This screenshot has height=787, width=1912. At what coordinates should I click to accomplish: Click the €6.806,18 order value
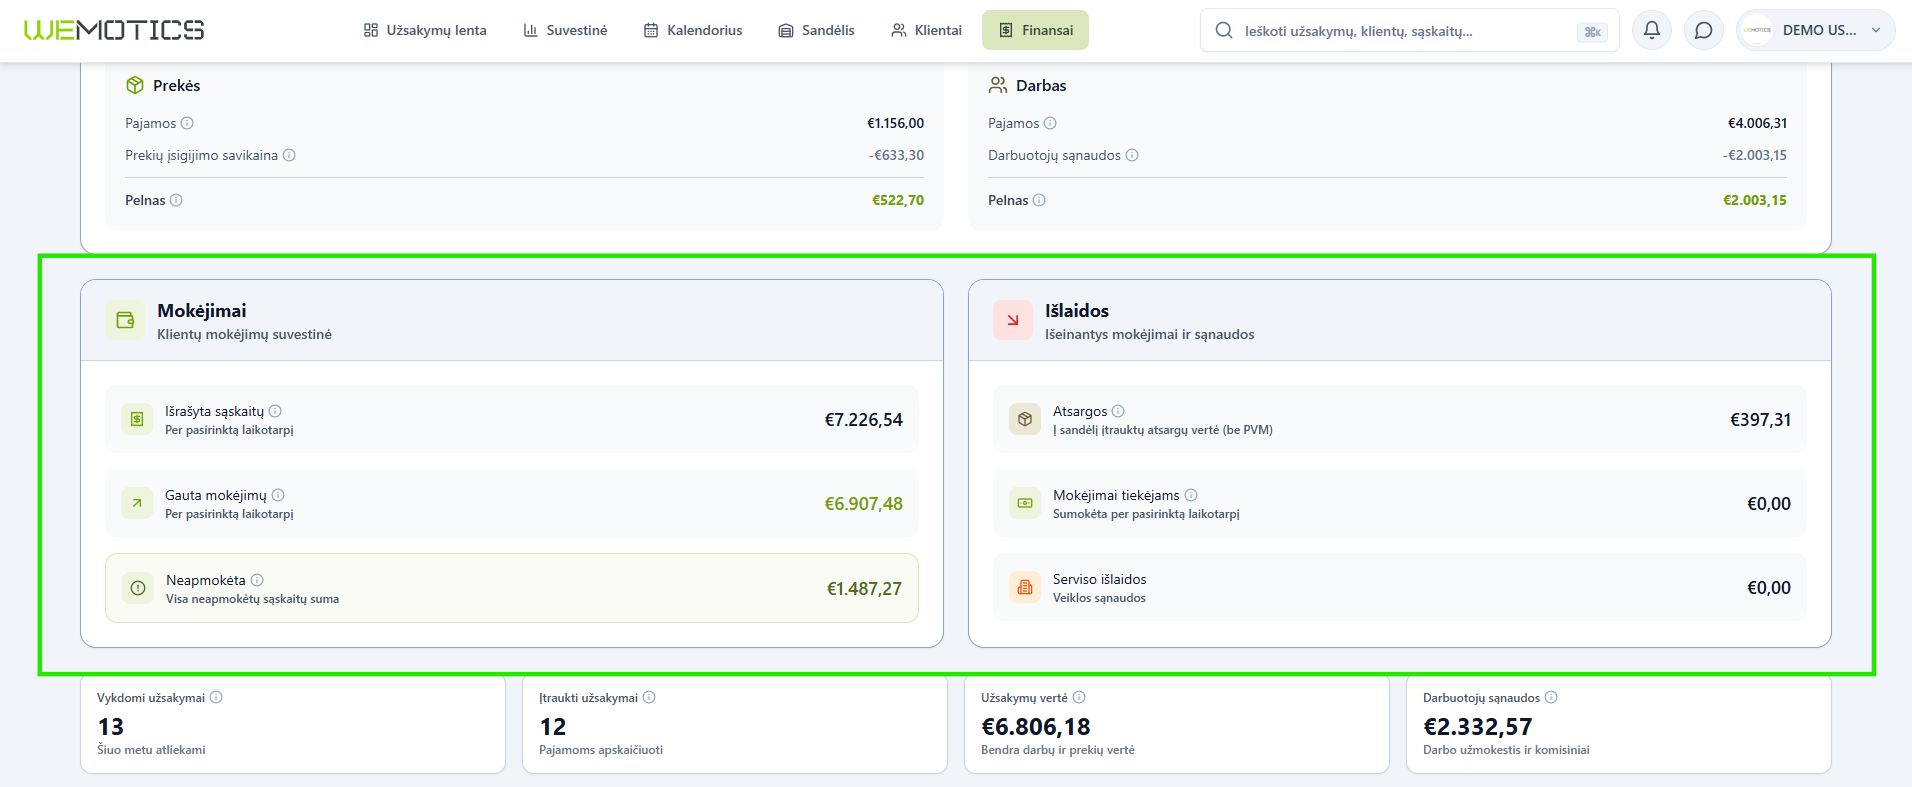1036,727
